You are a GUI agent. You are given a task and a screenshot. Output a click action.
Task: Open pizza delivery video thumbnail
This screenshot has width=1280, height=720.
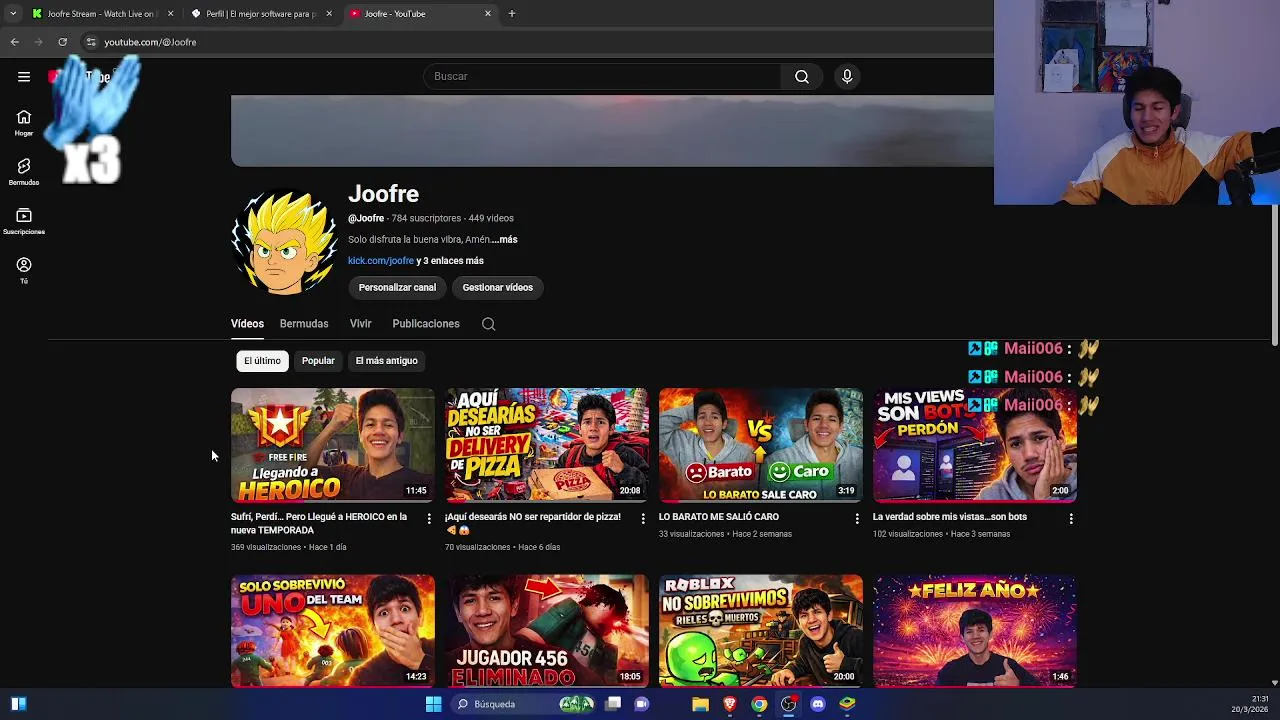[547, 445]
